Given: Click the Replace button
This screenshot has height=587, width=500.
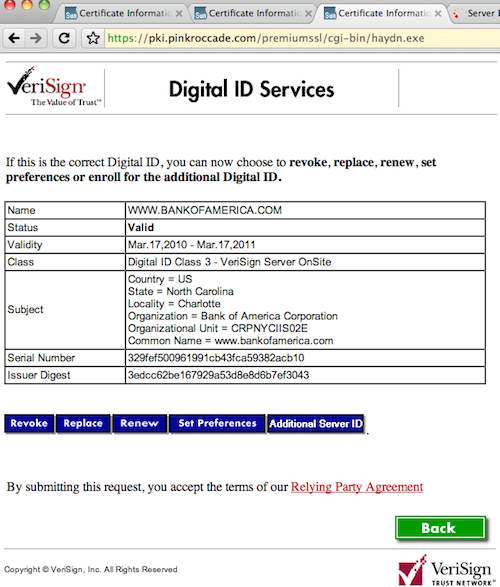Looking at the screenshot, I should (x=83, y=423).
